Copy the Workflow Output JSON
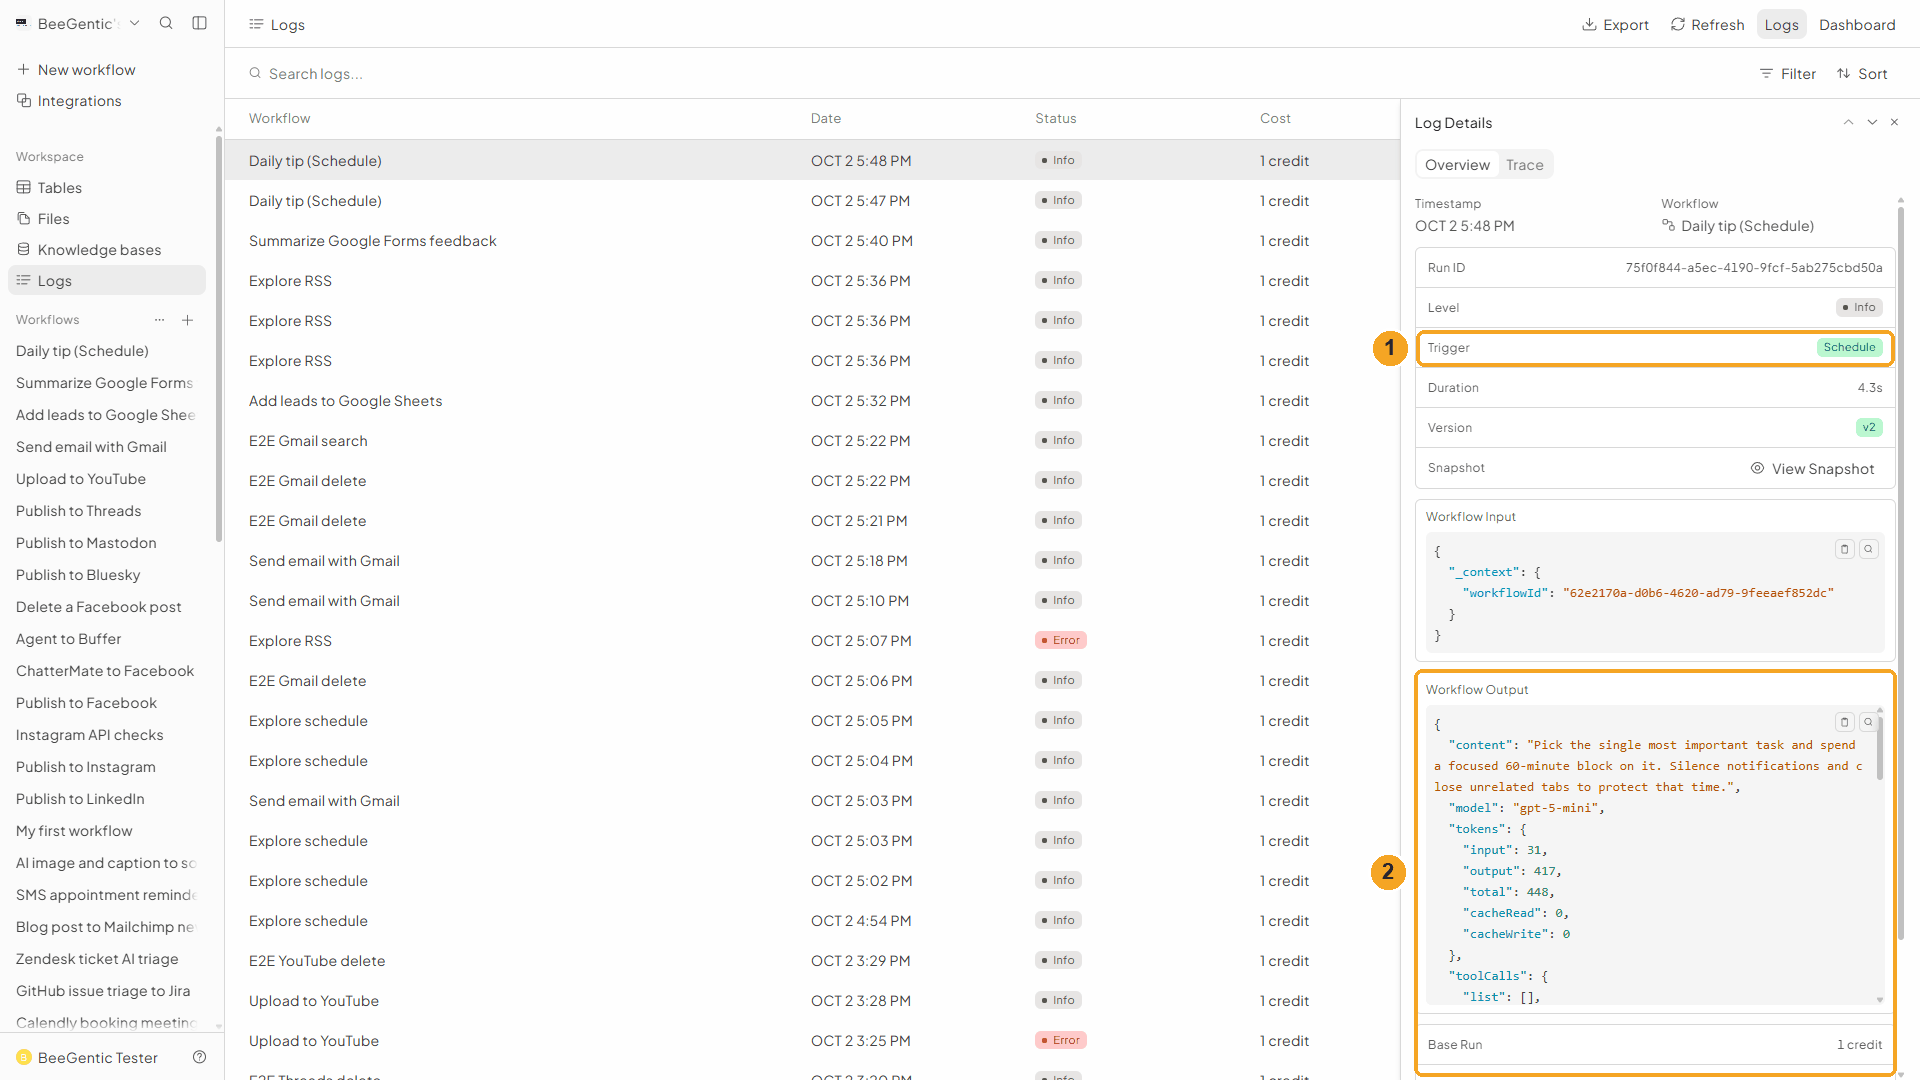Viewport: 1920px width, 1080px height. tap(1845, 722)
